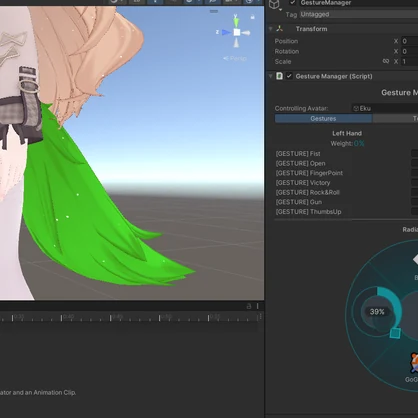Image resolution: width=418 pixels, height=418 pixels.
Task: Select the [GESTURE] Gun row
Action: point(346,202)
